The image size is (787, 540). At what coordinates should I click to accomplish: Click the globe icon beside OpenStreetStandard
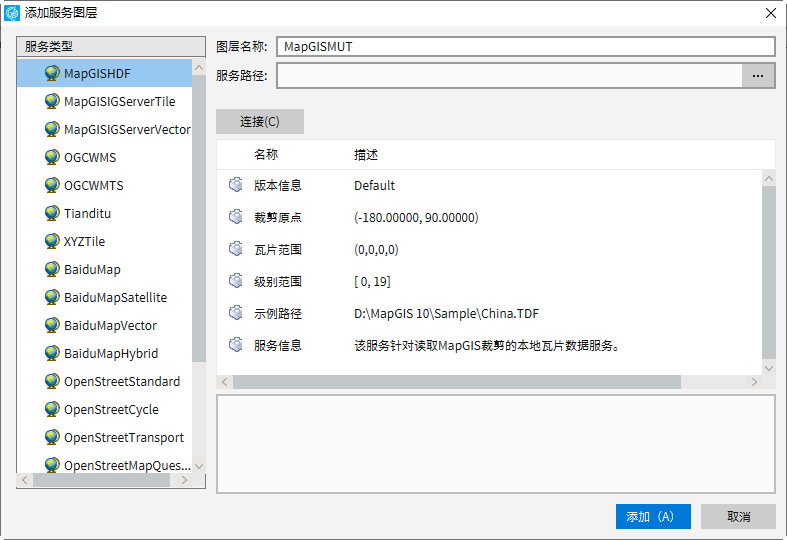tap(52, 381)
